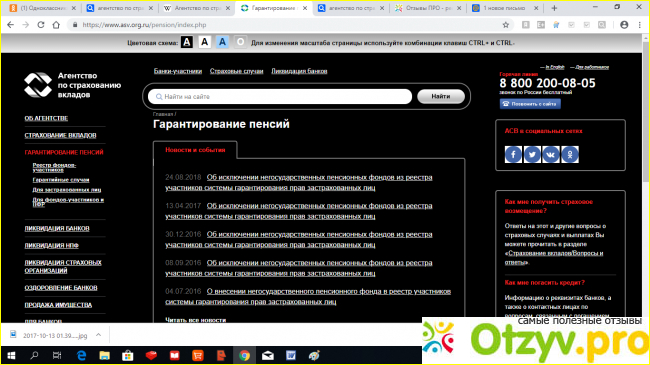Bookmark page with star icon

point(506,25)
